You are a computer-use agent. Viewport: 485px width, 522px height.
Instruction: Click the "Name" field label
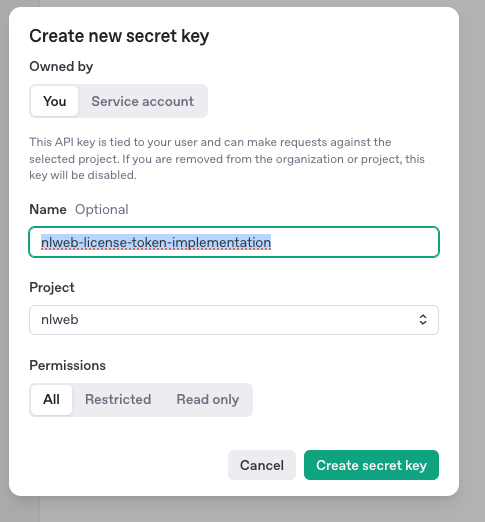point(48,209)
